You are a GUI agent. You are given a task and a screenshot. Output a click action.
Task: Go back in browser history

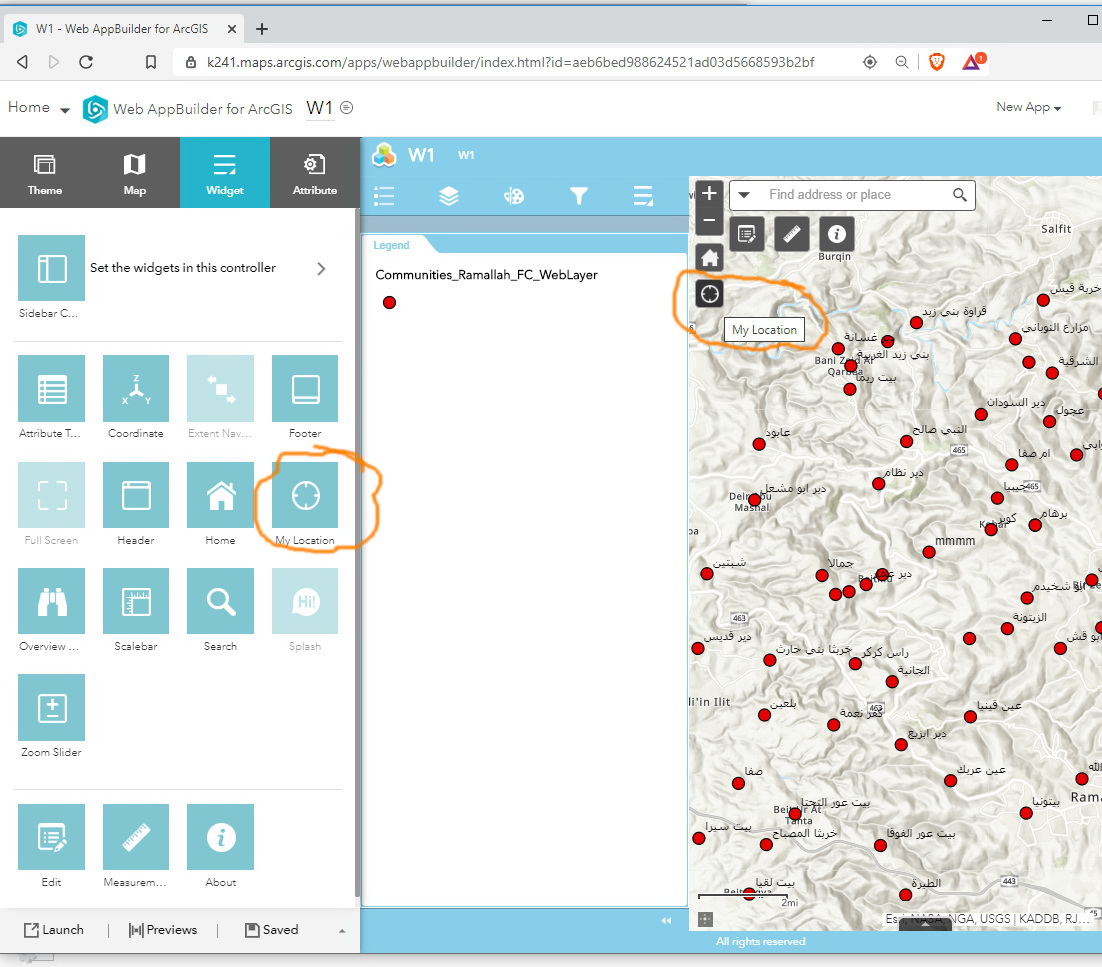point(22,62)
